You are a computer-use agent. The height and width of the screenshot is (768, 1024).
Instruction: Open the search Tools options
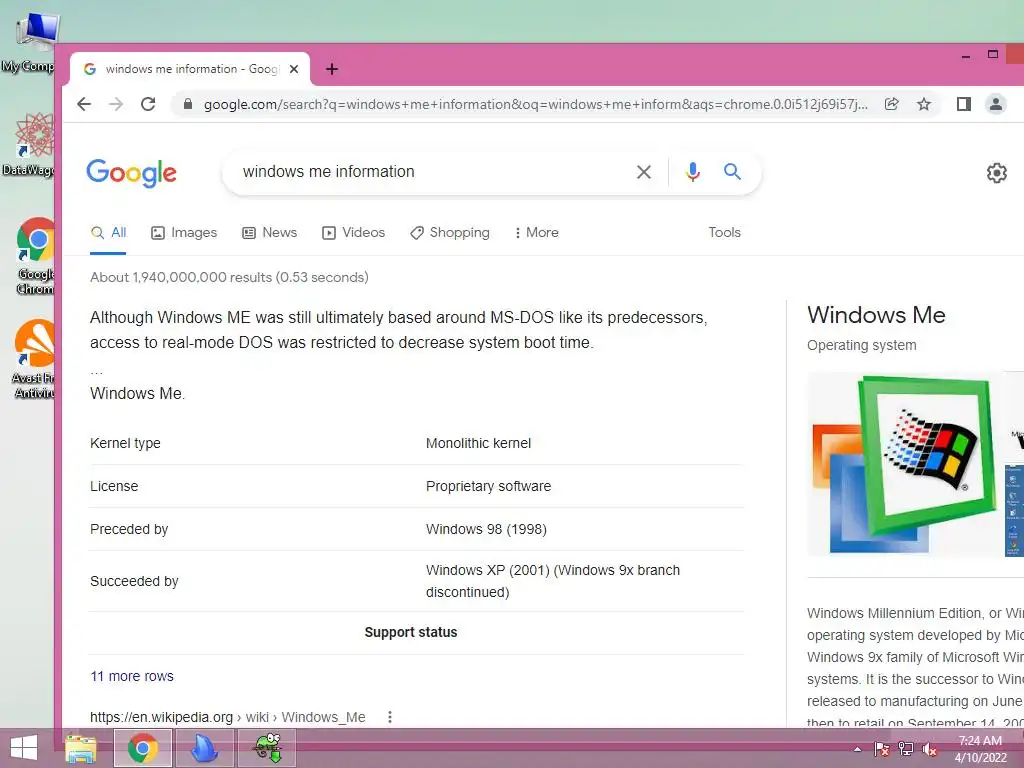[724, 232]
